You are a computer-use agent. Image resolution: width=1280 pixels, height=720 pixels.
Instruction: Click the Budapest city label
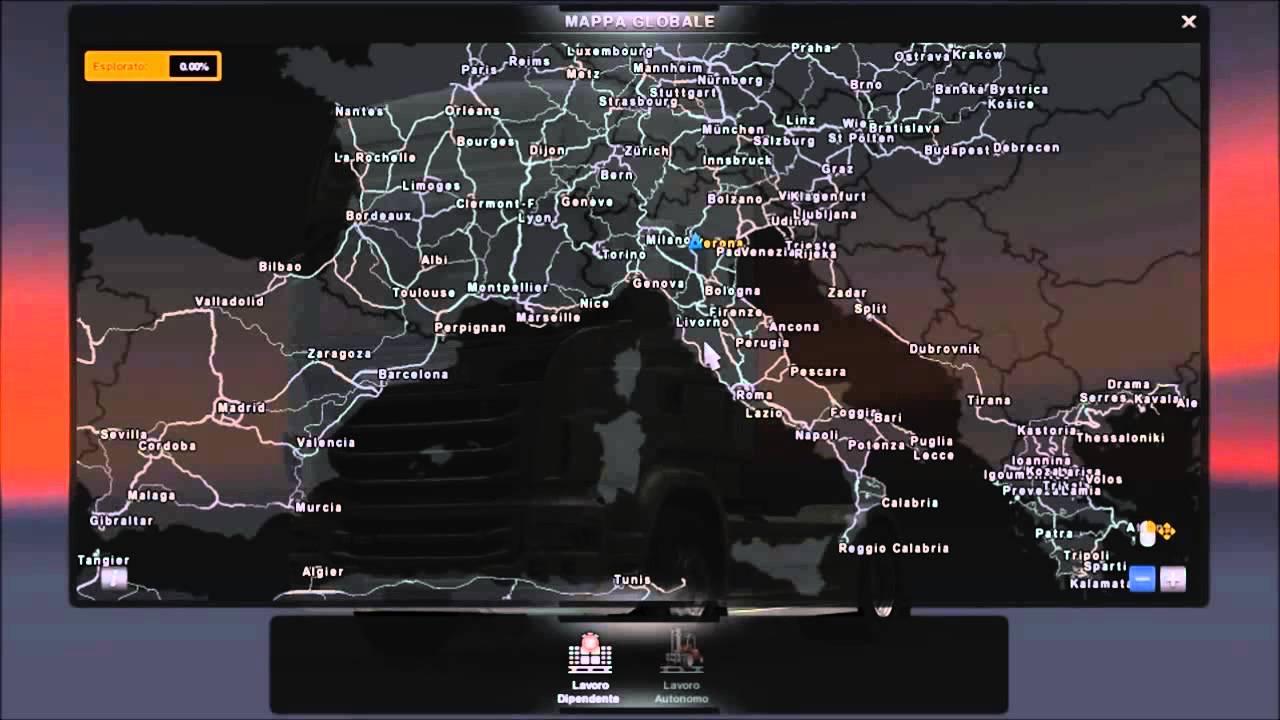[957, 151]
